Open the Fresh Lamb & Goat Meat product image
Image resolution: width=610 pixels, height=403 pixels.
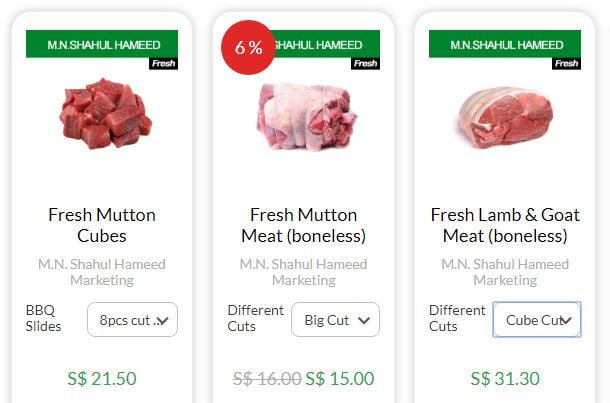tap(505, 118)
